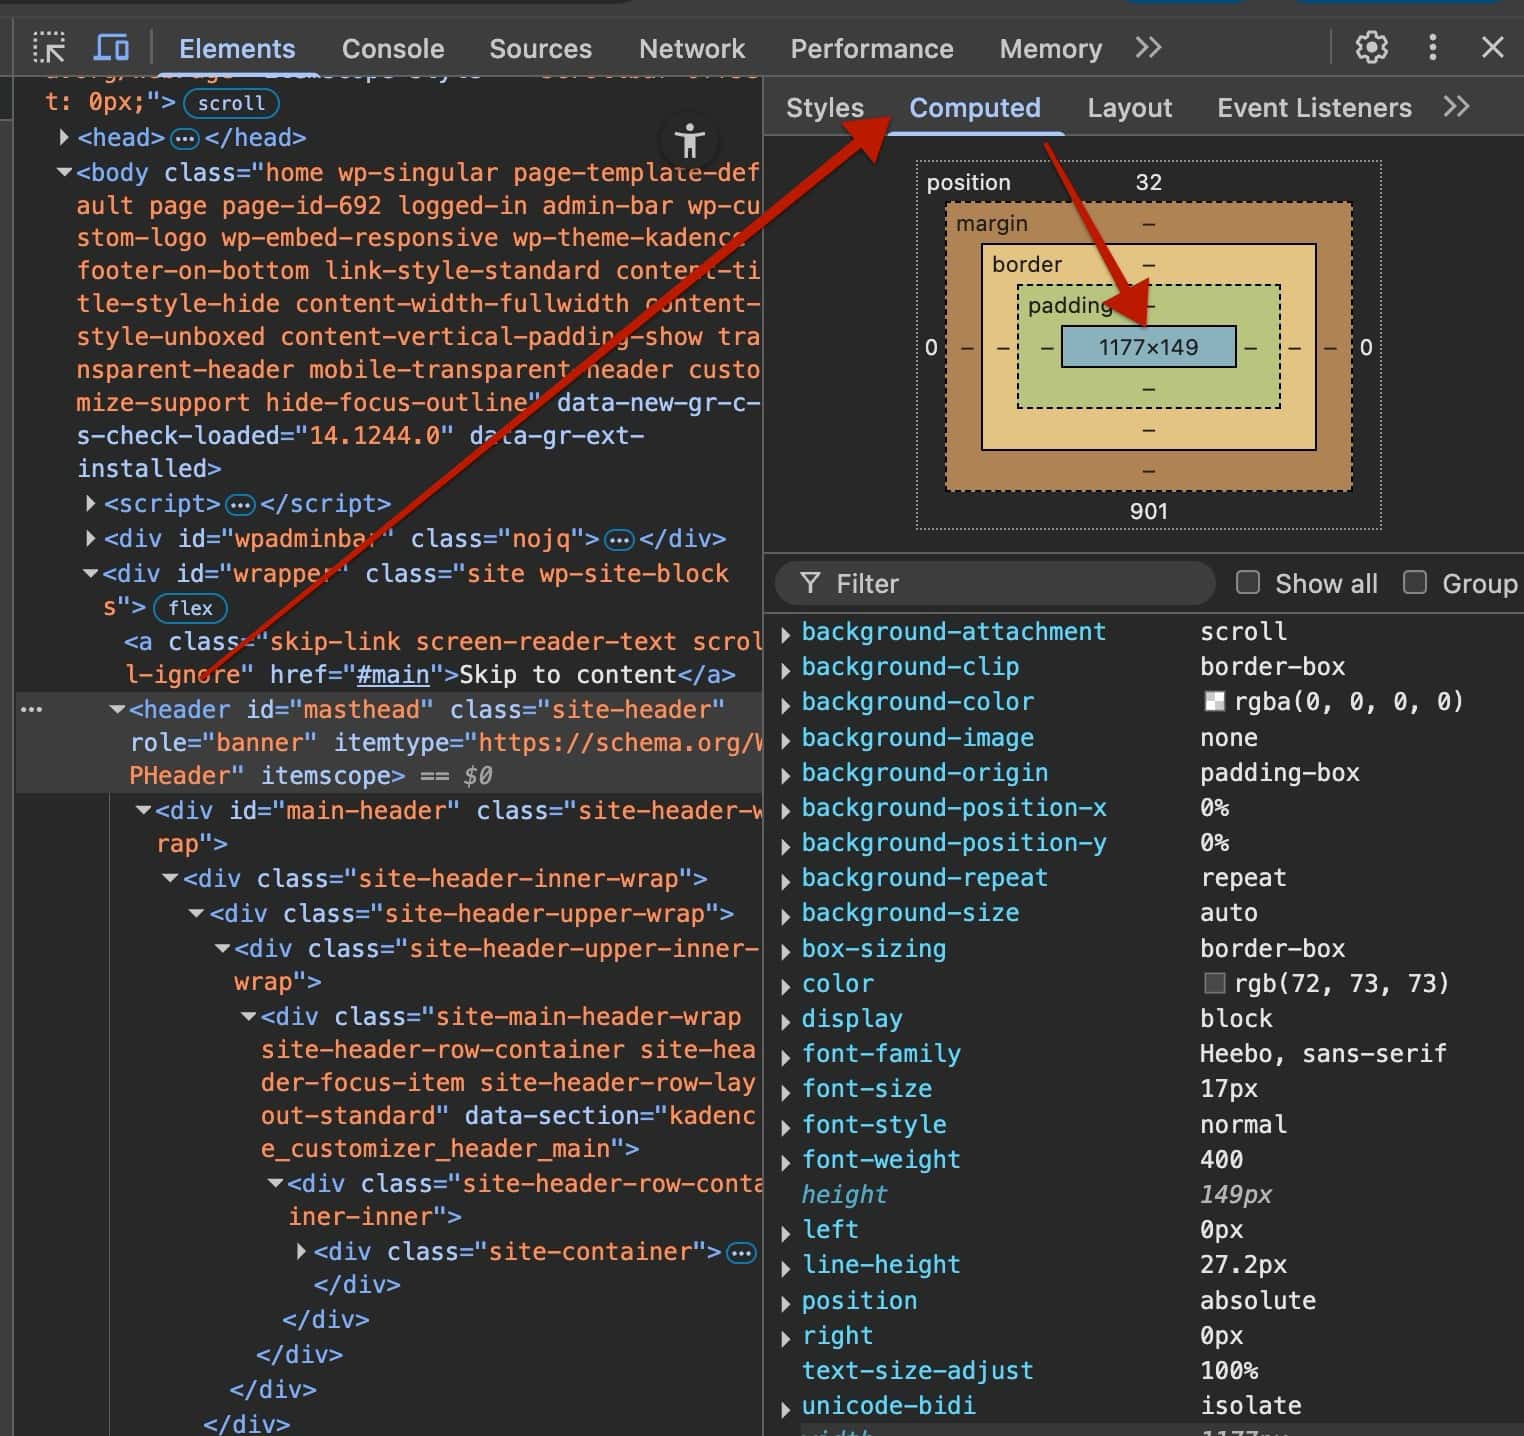Open the DevTools three-dot menu

pos(1432,47)
